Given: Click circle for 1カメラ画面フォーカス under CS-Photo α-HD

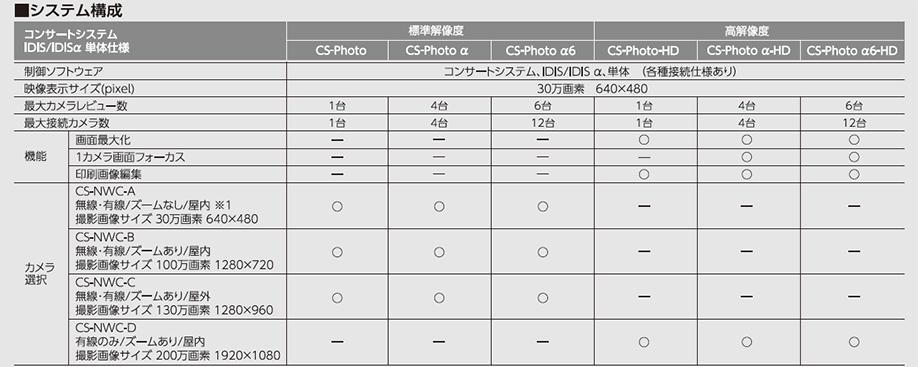Looking at the screenshot, I should point(746,157).
